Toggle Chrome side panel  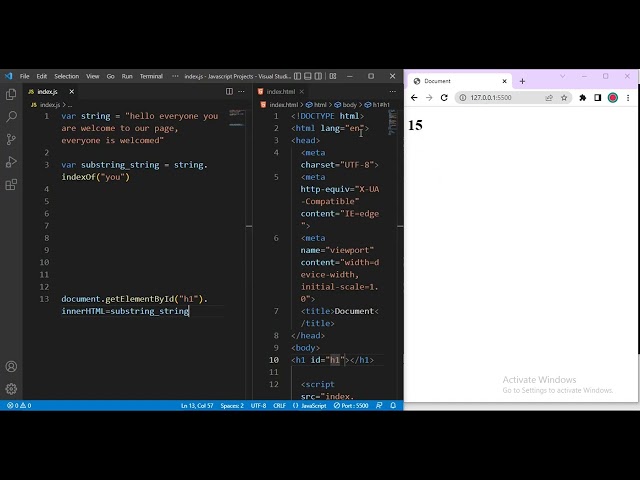click(598, 98)
